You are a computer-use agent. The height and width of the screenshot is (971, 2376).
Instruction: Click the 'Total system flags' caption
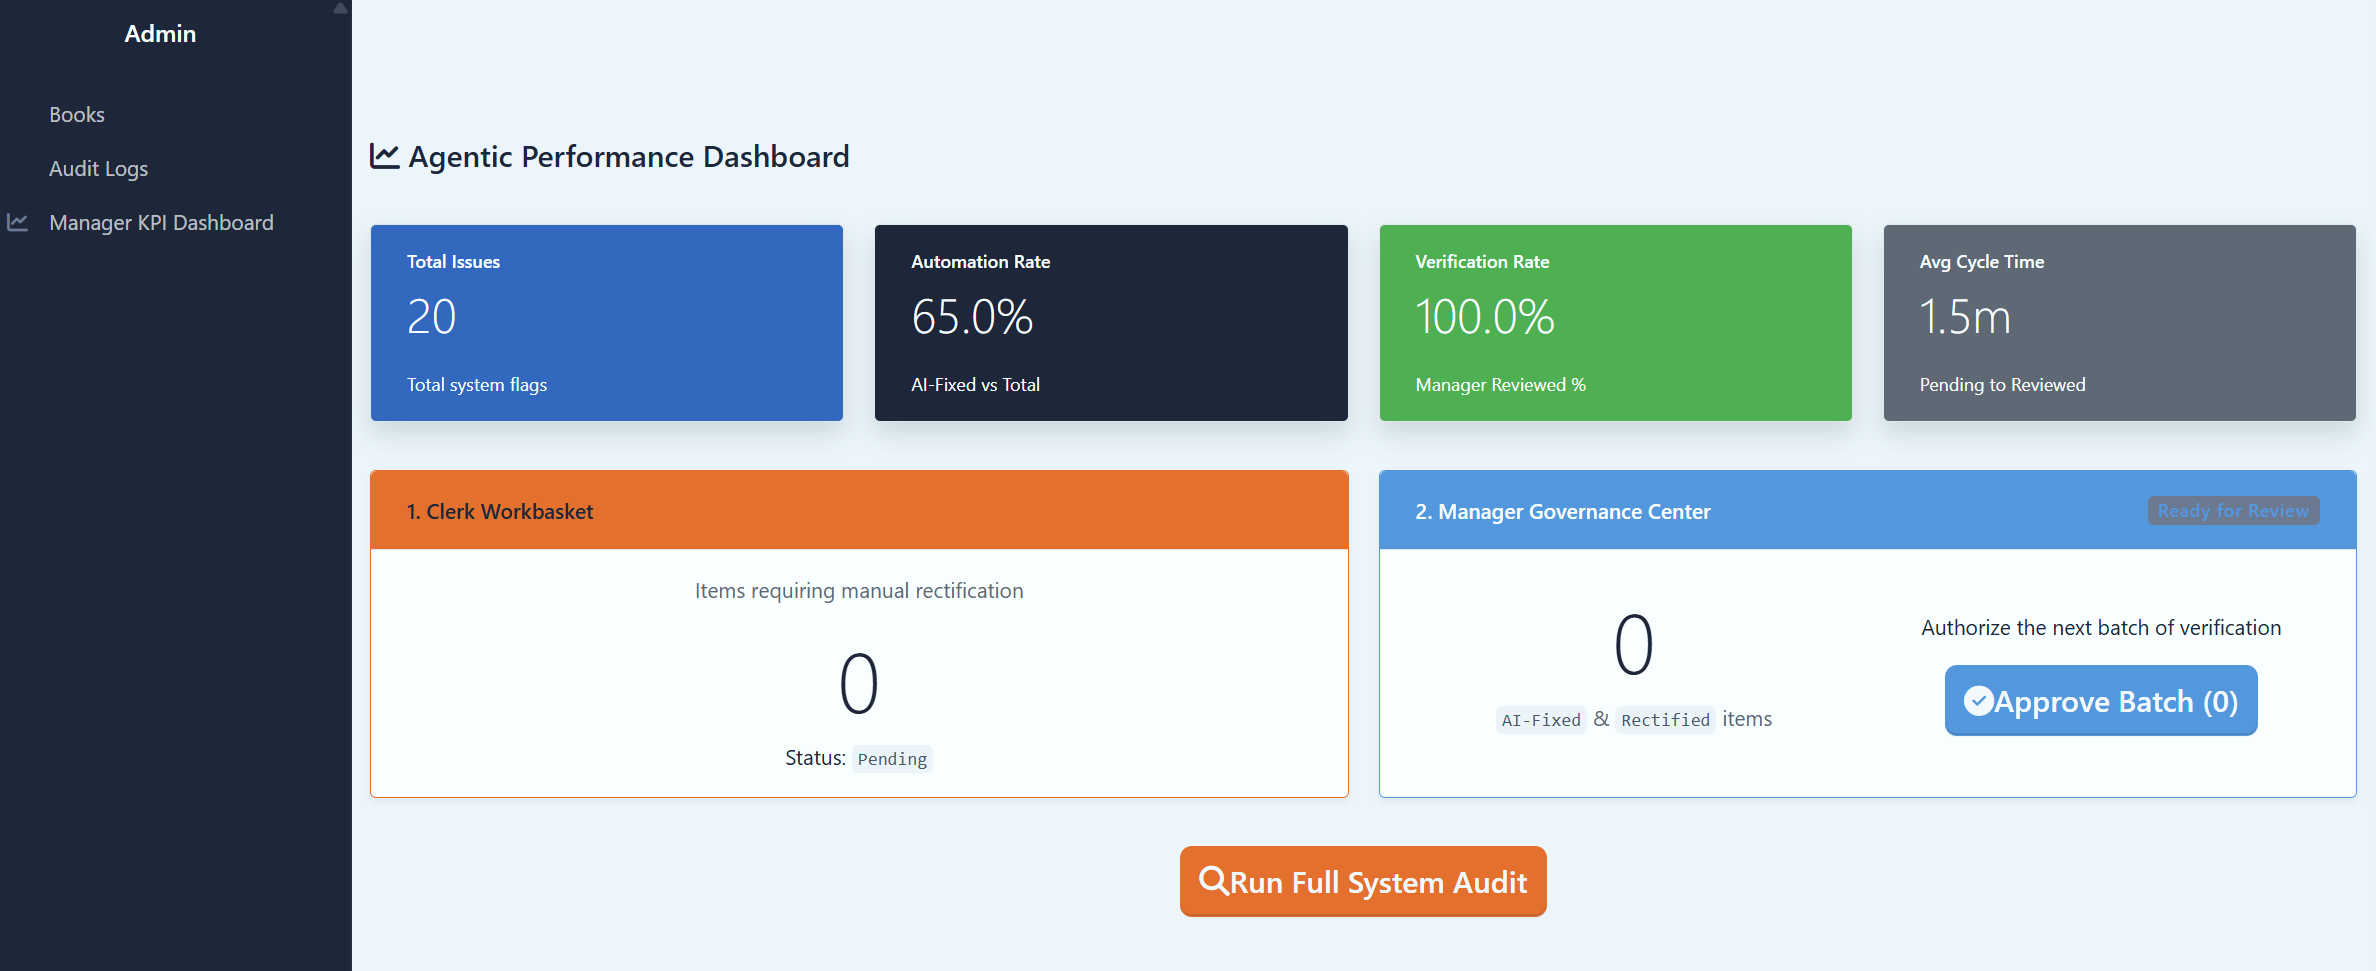point(477,385)
